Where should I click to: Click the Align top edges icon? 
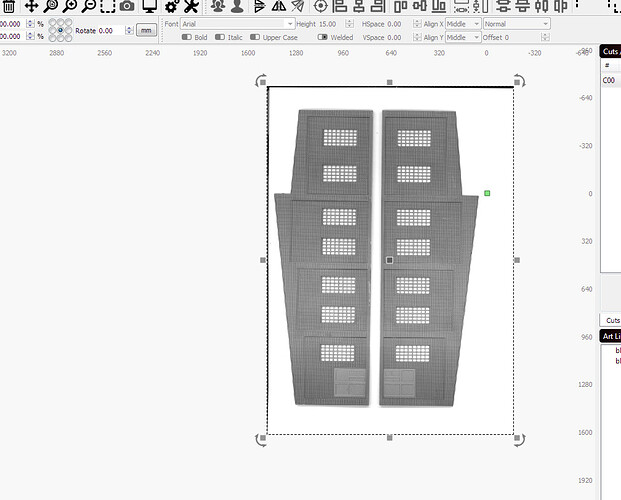pos(400,6)
